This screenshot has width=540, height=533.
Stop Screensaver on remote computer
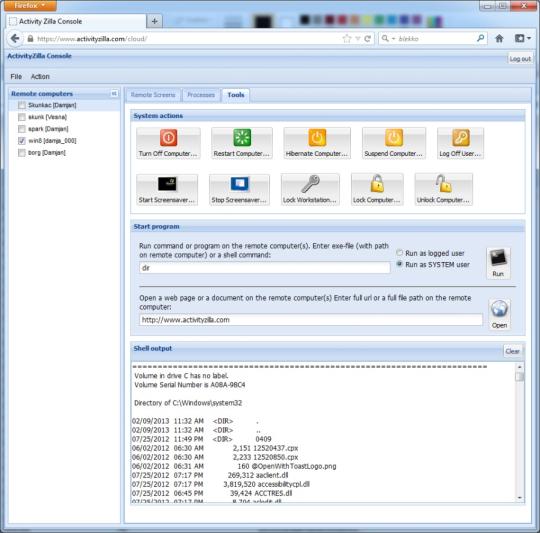pyautogui.click(x=239, y=190)
